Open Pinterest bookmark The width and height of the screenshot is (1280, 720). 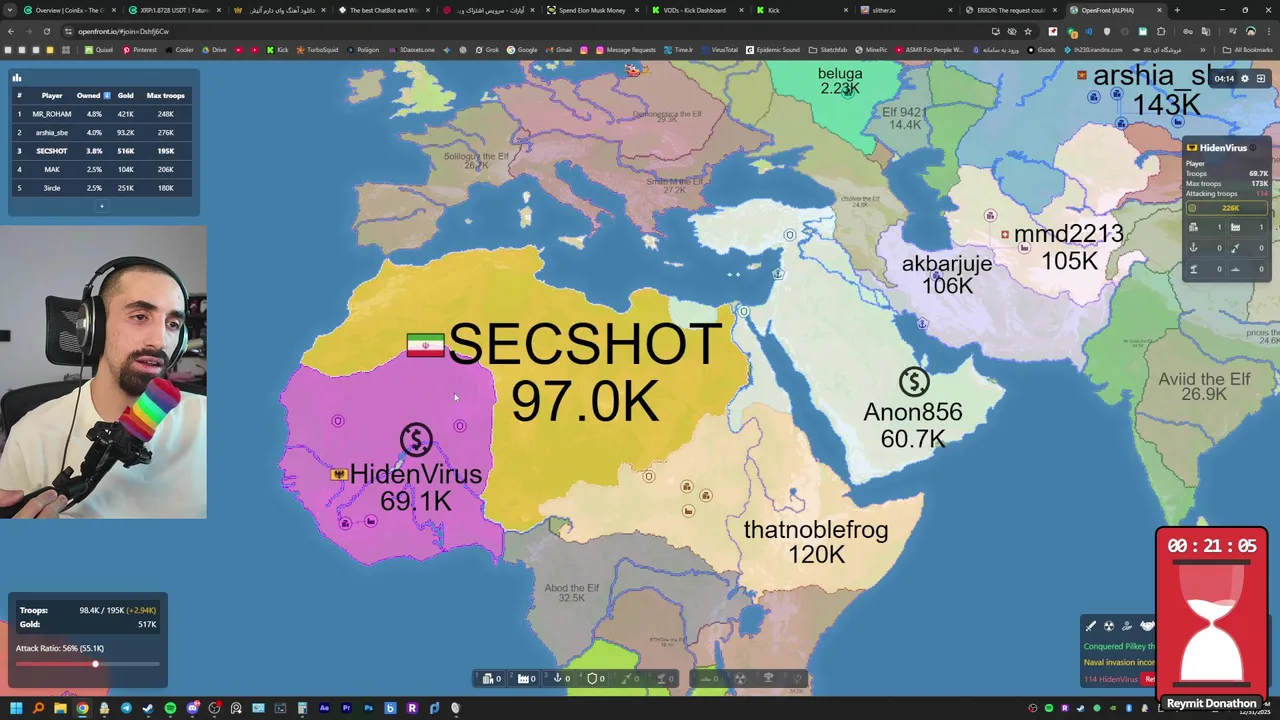(139, 50)
